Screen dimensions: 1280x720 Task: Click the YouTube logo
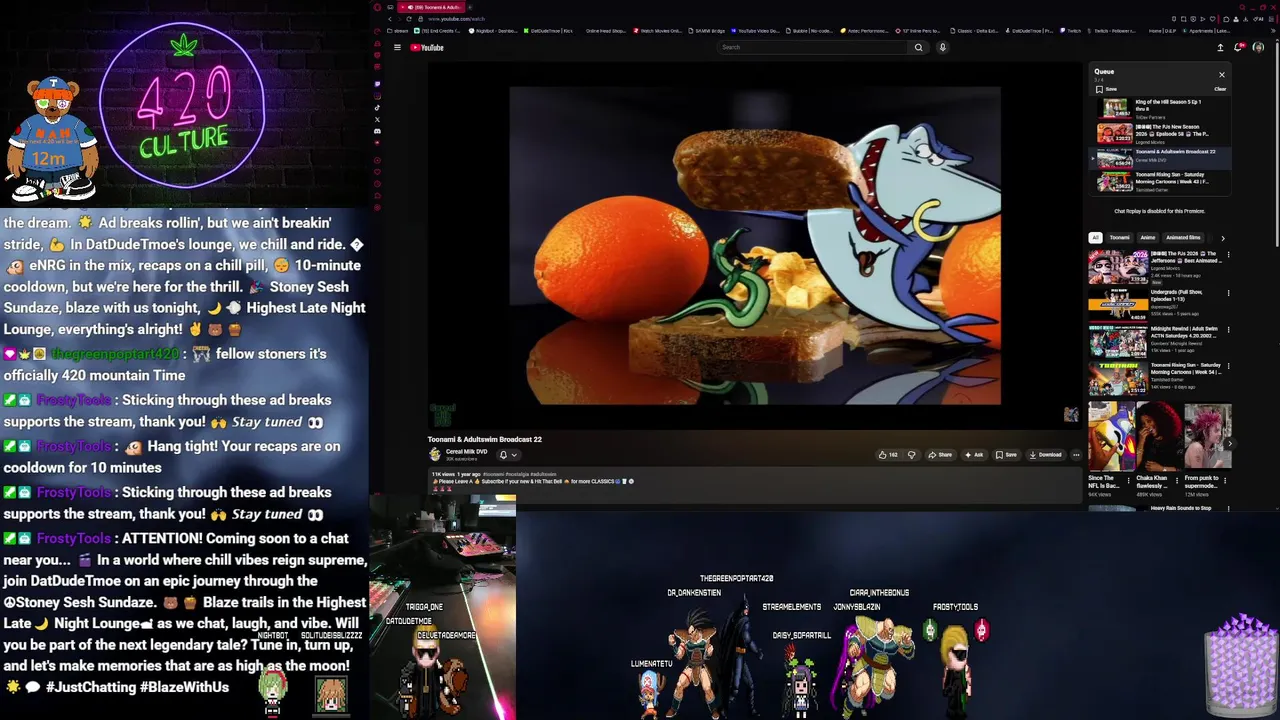(x=427, y=47)
